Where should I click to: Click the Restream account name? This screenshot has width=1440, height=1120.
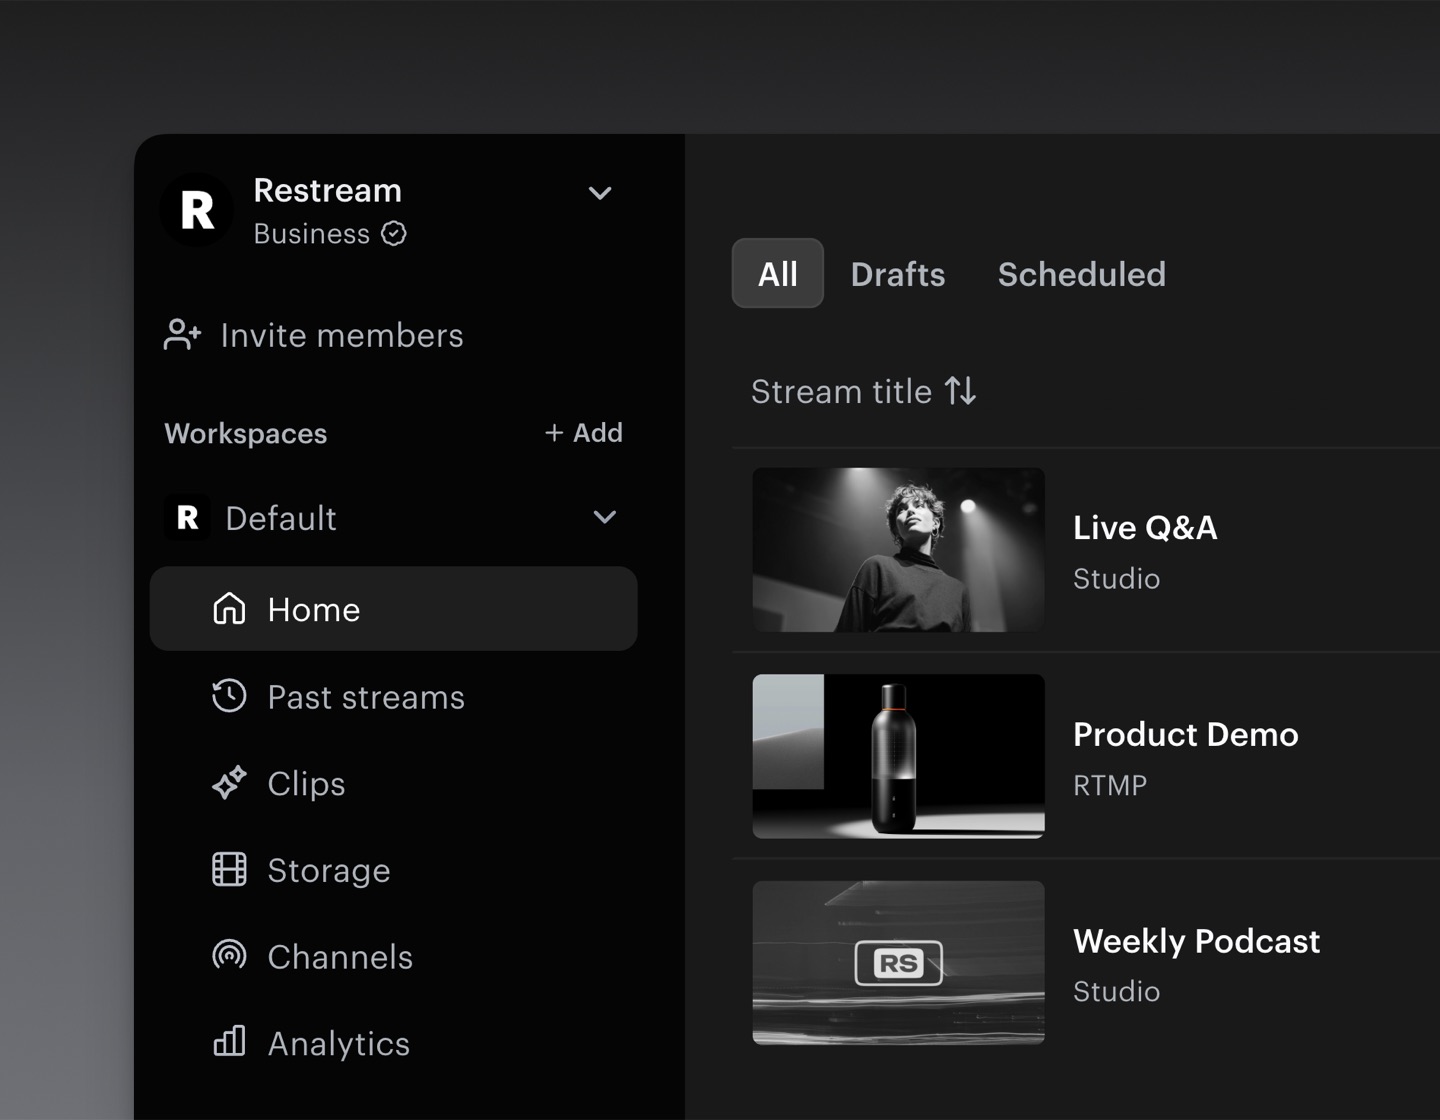point(328,190)
